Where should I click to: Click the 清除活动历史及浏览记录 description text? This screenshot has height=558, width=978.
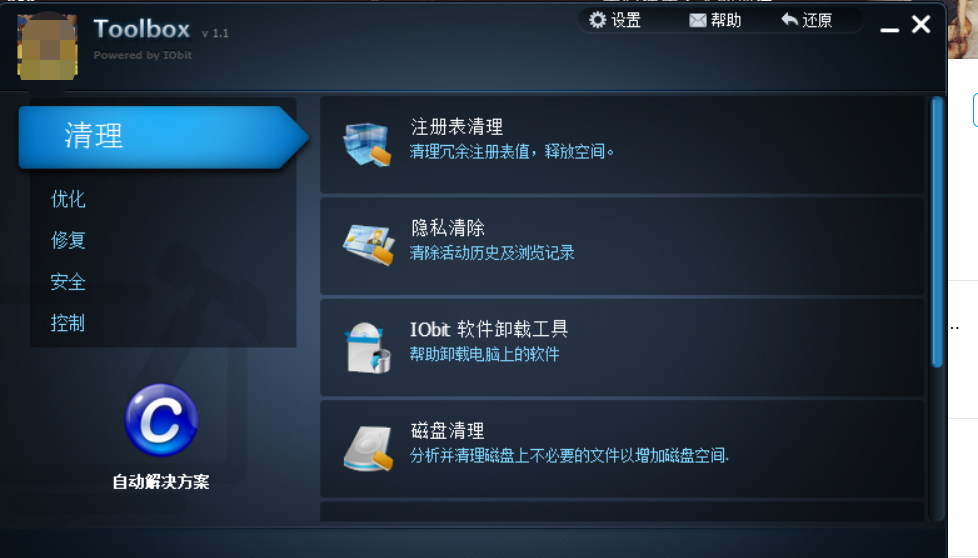[492, 253]
